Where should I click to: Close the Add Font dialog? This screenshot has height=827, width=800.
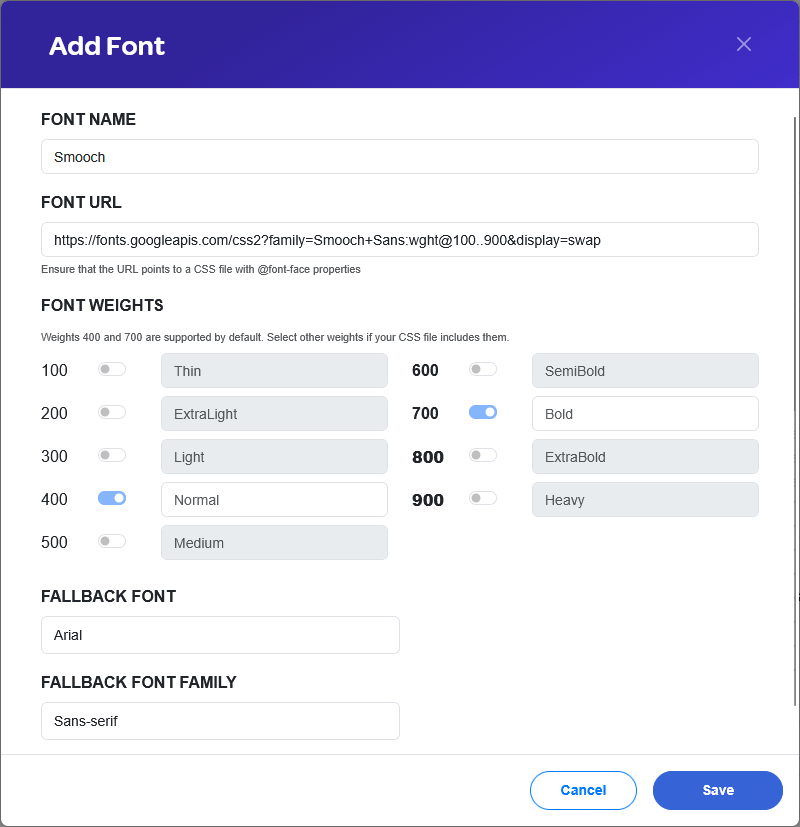tap(744, 44)
